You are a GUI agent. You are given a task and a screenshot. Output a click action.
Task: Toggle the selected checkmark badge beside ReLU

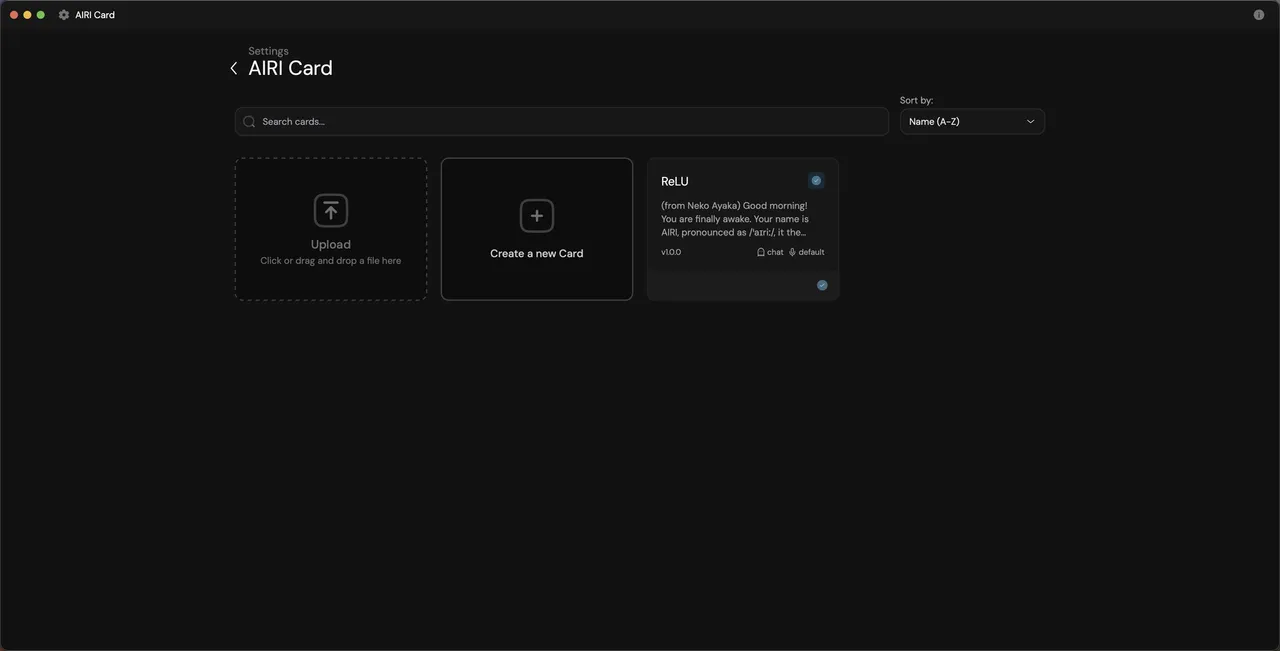point(816,181)
